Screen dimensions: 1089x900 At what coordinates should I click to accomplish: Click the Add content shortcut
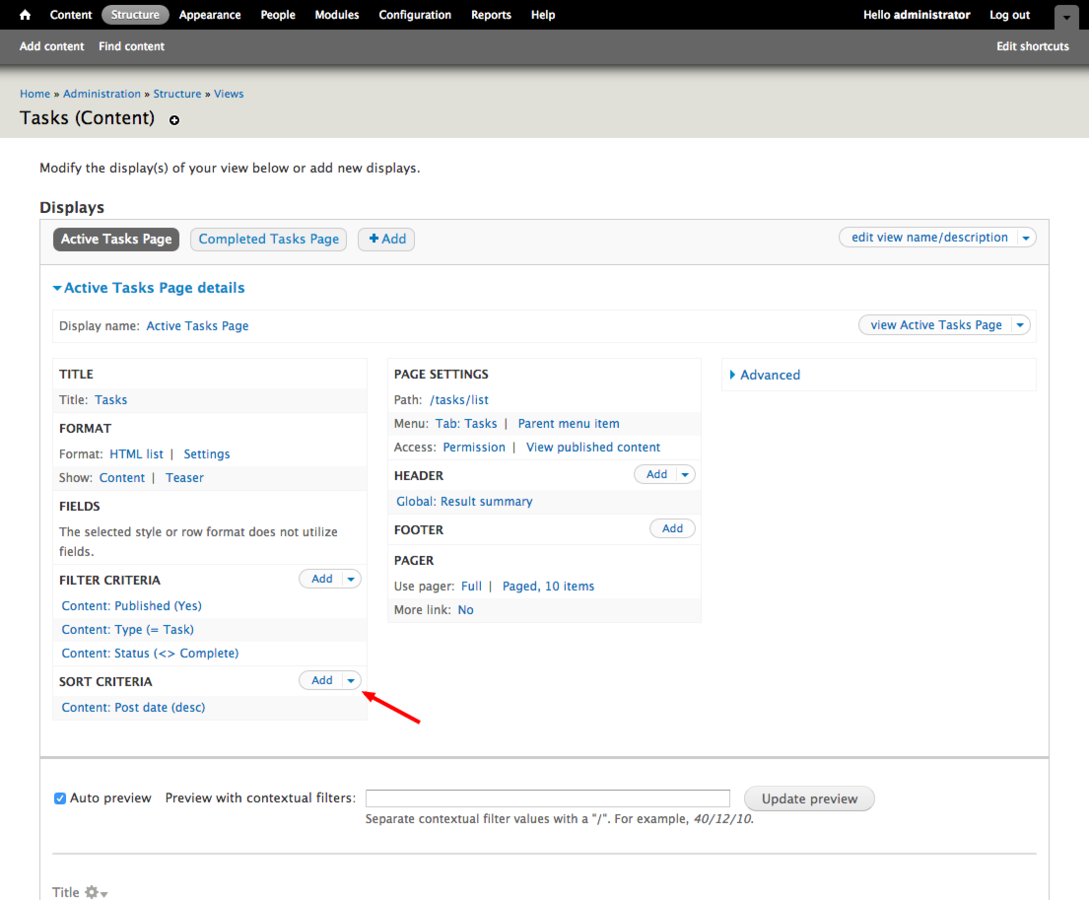(52, 47)
